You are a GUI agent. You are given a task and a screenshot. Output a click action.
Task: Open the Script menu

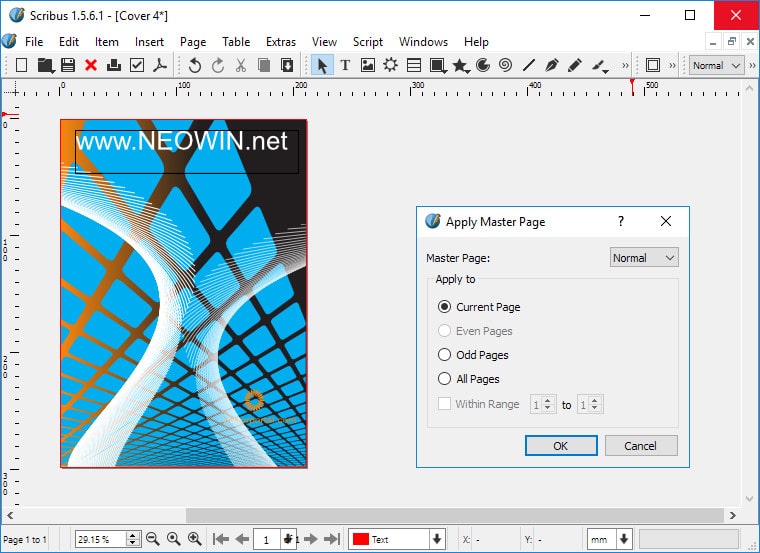[368, 42]
